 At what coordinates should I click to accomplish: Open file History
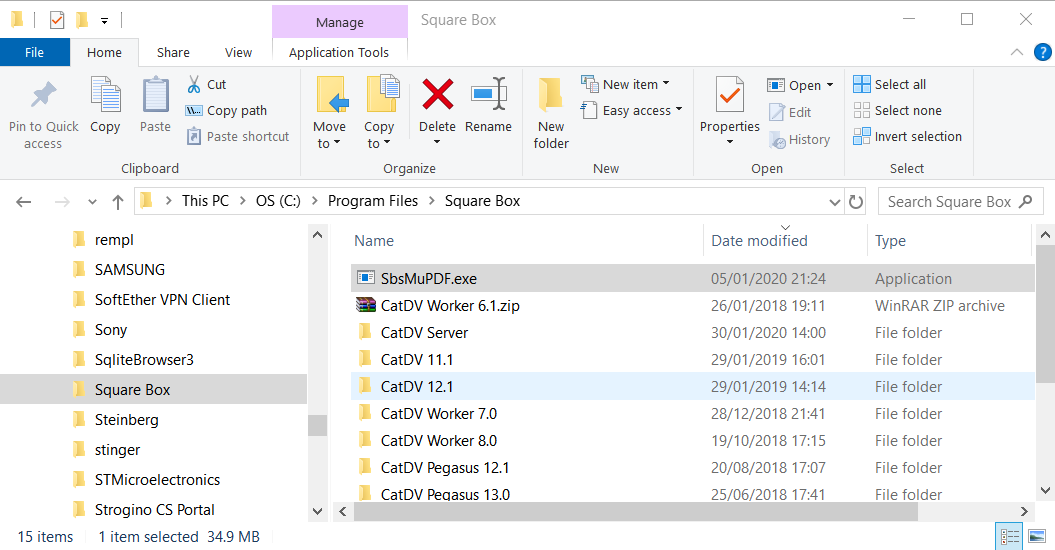point(799,139)
